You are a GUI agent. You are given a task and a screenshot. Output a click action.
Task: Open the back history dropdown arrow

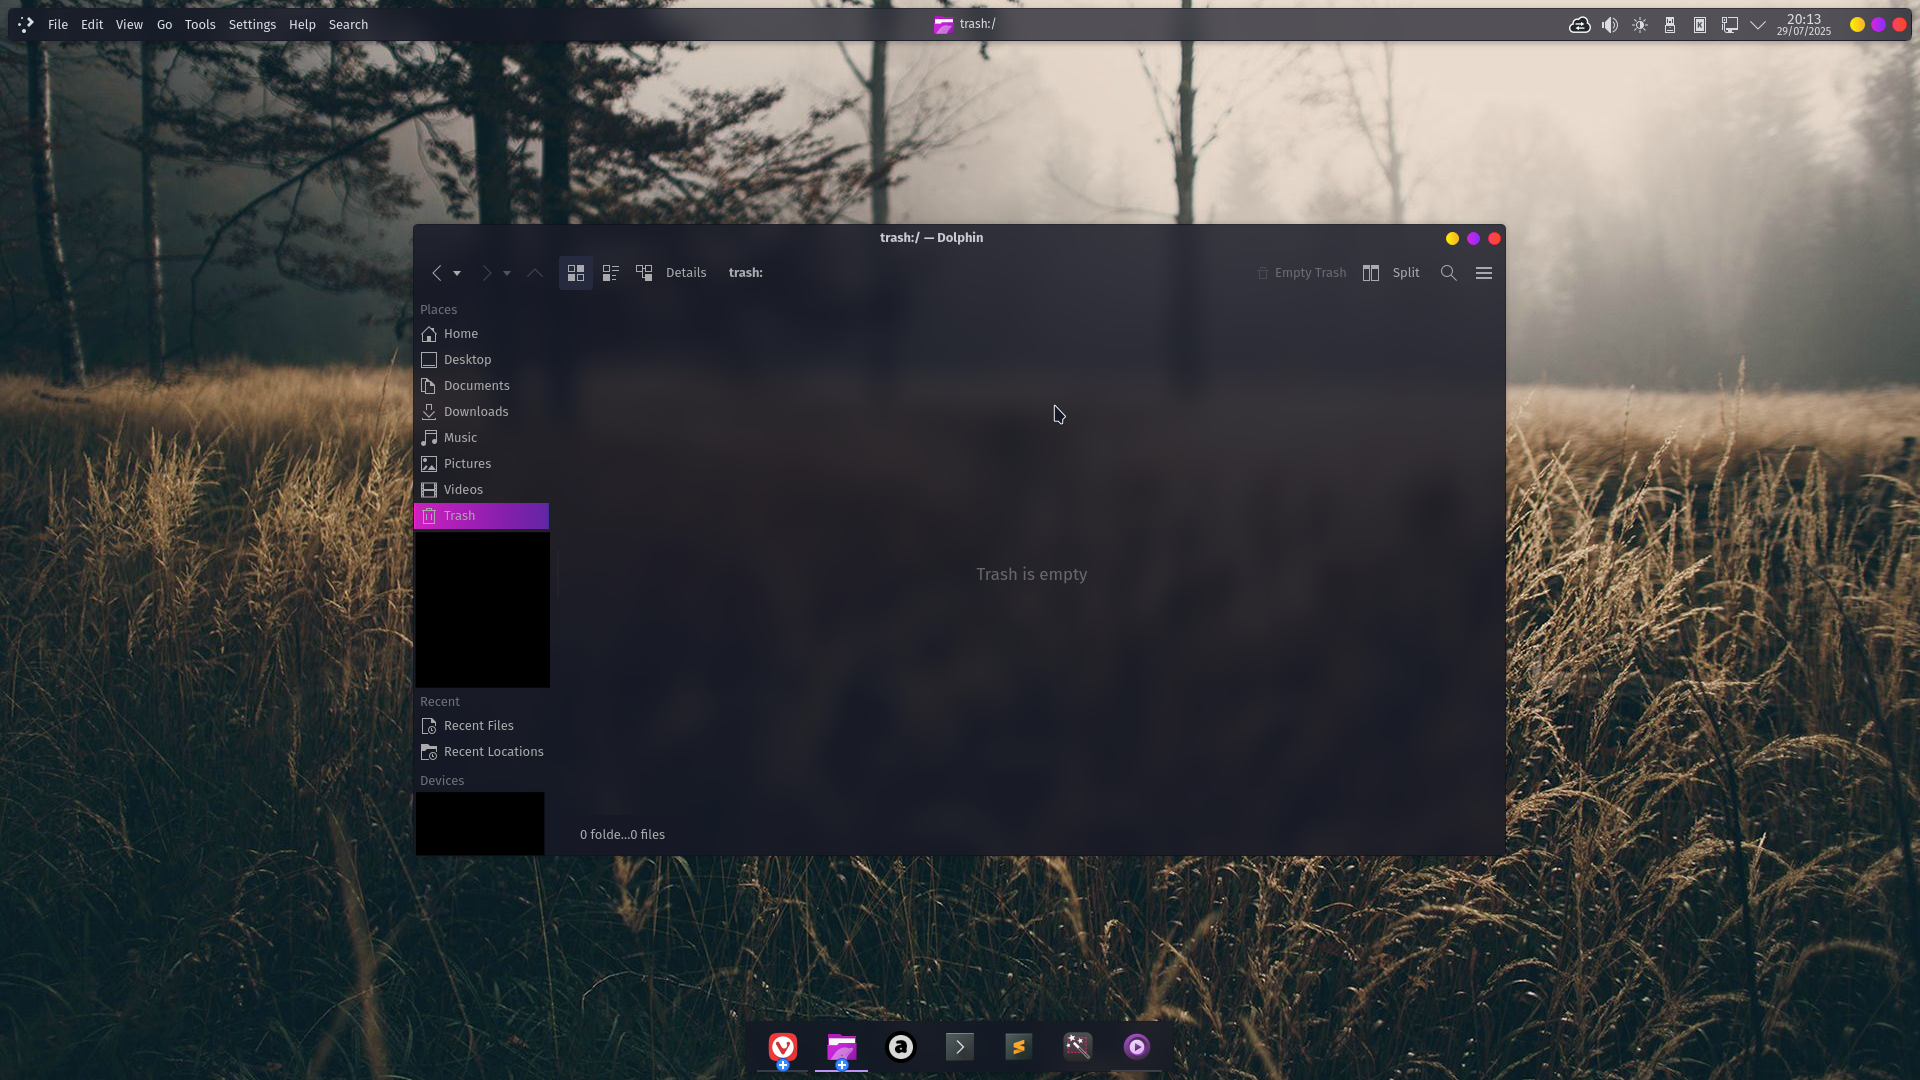[x=457, y=273]
